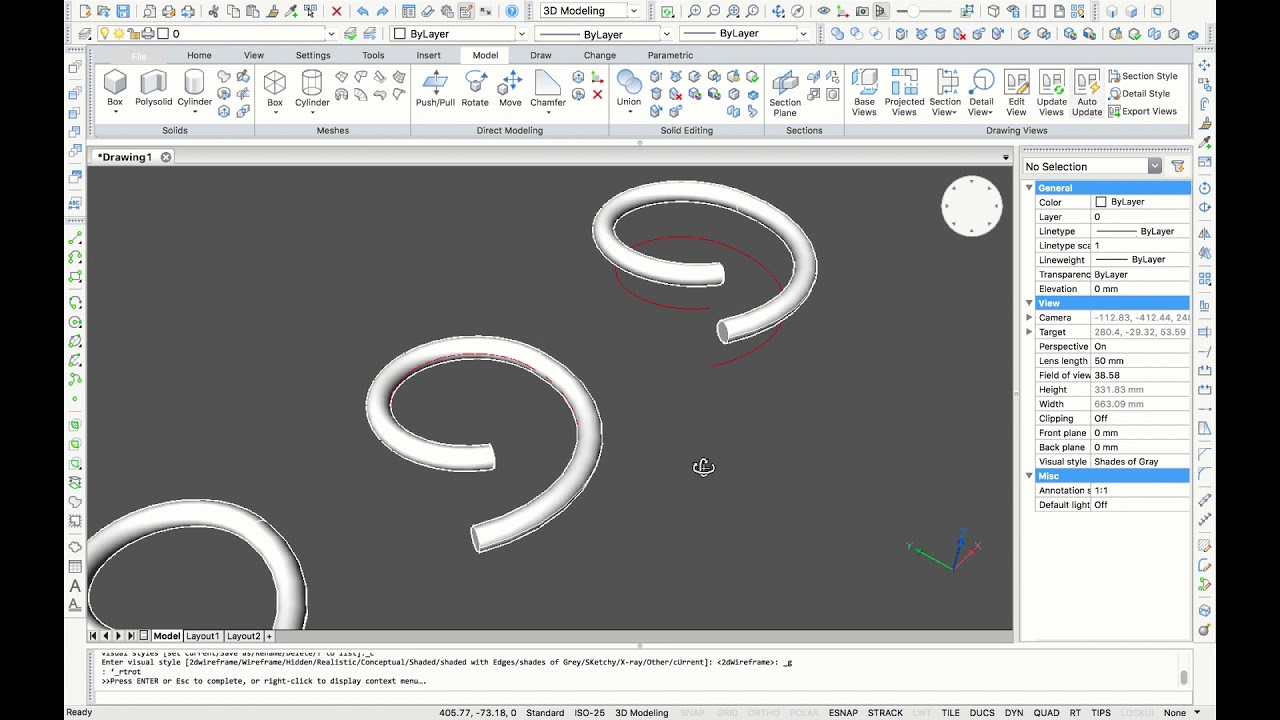Open the Union tool dropdown arrow
The width and height of the screenshot is (1280, 720).
pos(629,112)
